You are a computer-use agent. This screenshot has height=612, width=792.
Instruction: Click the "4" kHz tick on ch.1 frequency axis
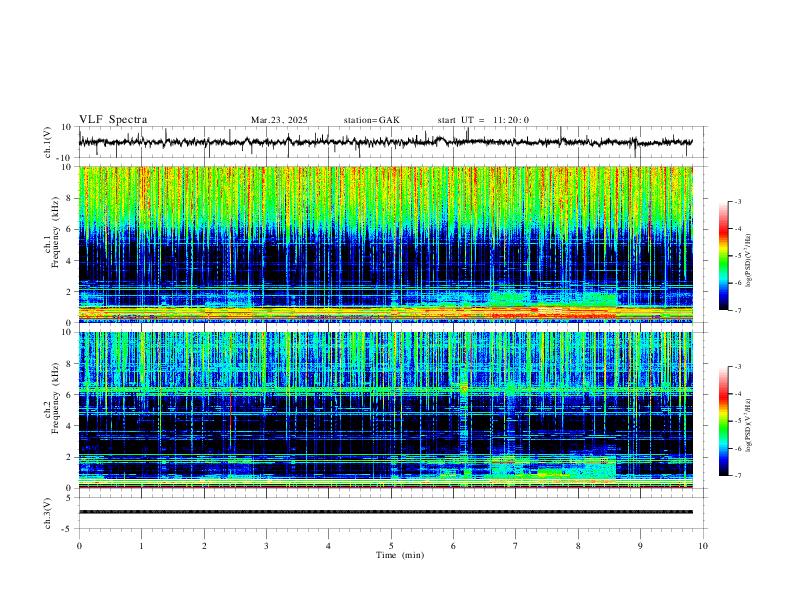70,261
